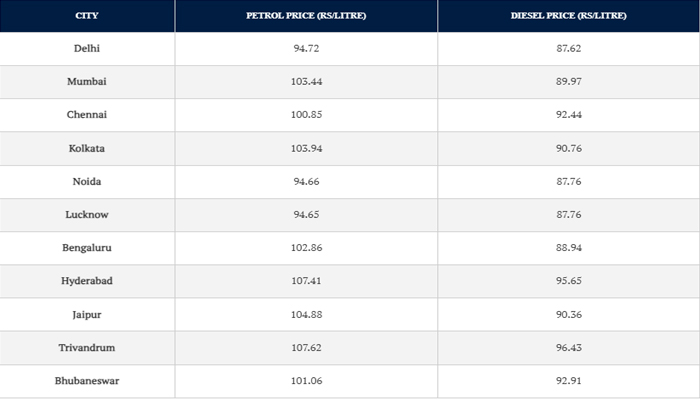
Task: Select the Jaipur city cell
Action: tap(87, 314)
